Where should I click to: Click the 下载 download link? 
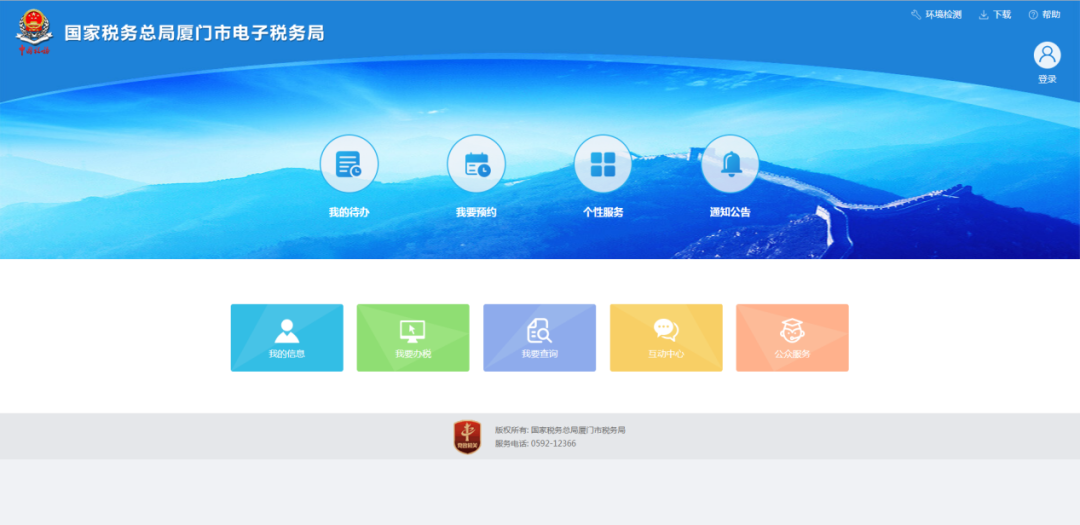coord(995,15)
